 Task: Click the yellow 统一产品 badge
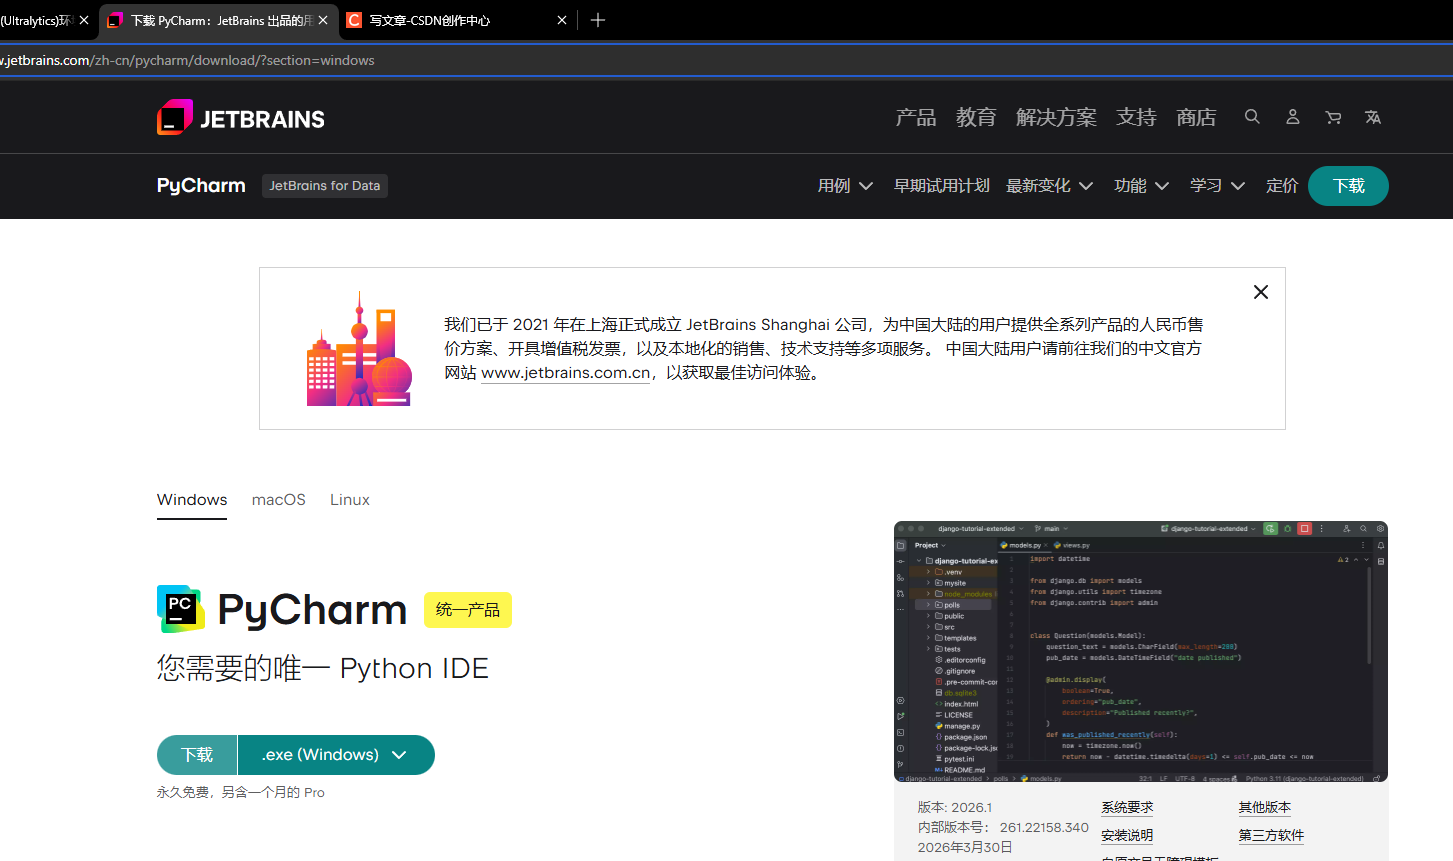coord(468,610)
